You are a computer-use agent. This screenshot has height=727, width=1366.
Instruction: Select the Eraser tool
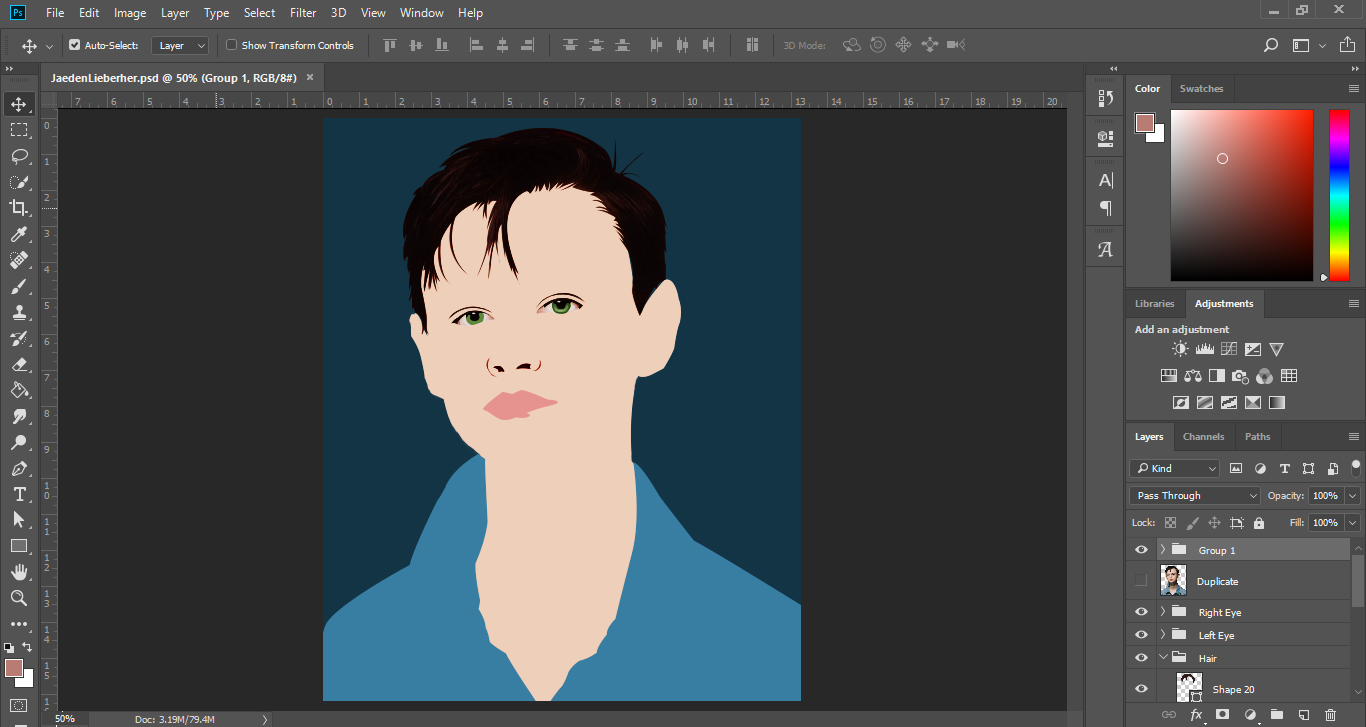tap(18, 364)
